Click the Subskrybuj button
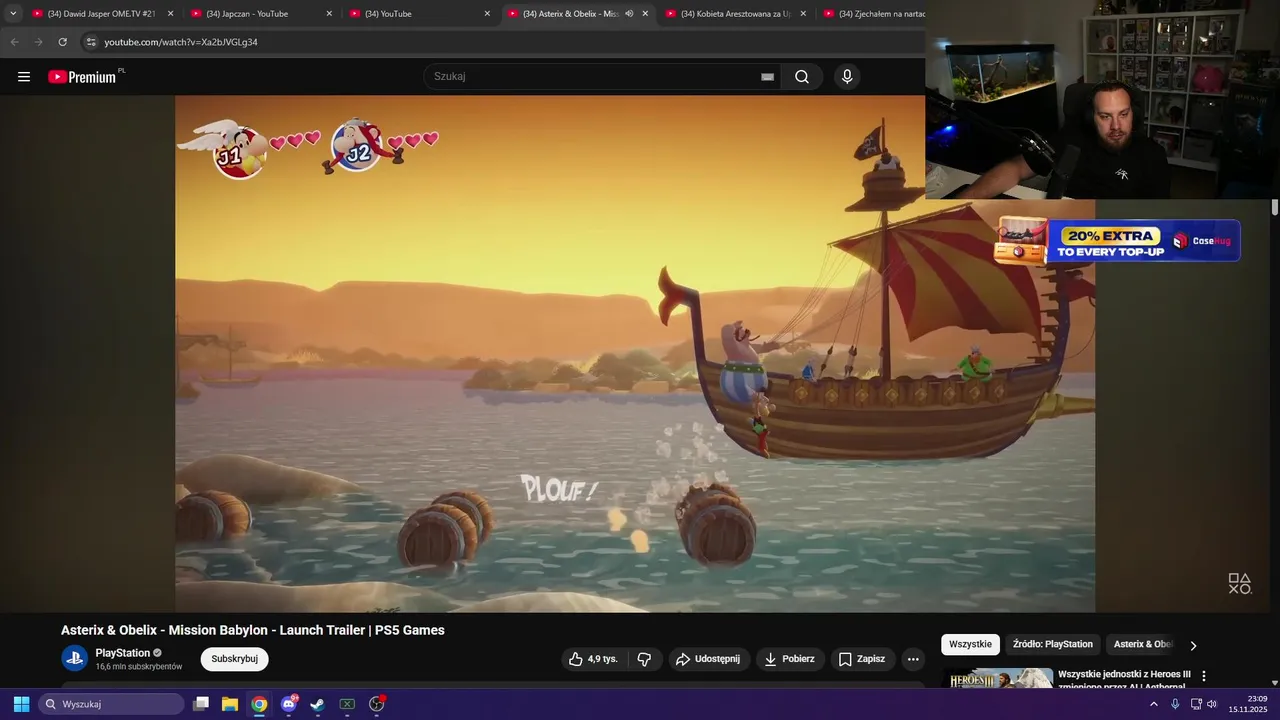1280x720 pixels. pos(234,659)
